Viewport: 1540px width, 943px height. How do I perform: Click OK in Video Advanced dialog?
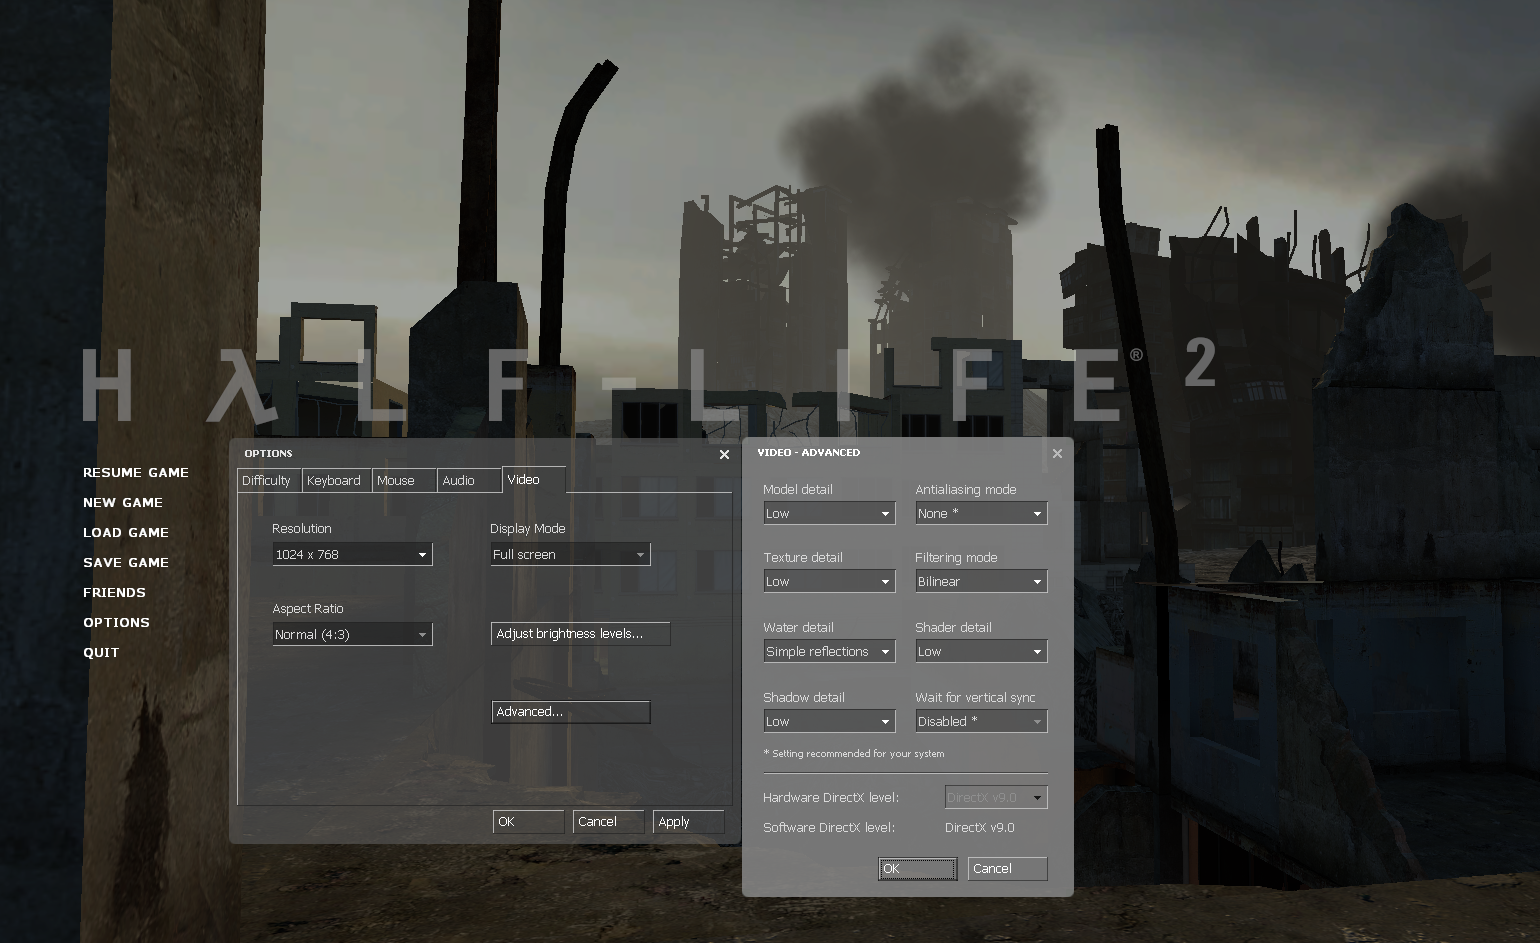[918, 868]
